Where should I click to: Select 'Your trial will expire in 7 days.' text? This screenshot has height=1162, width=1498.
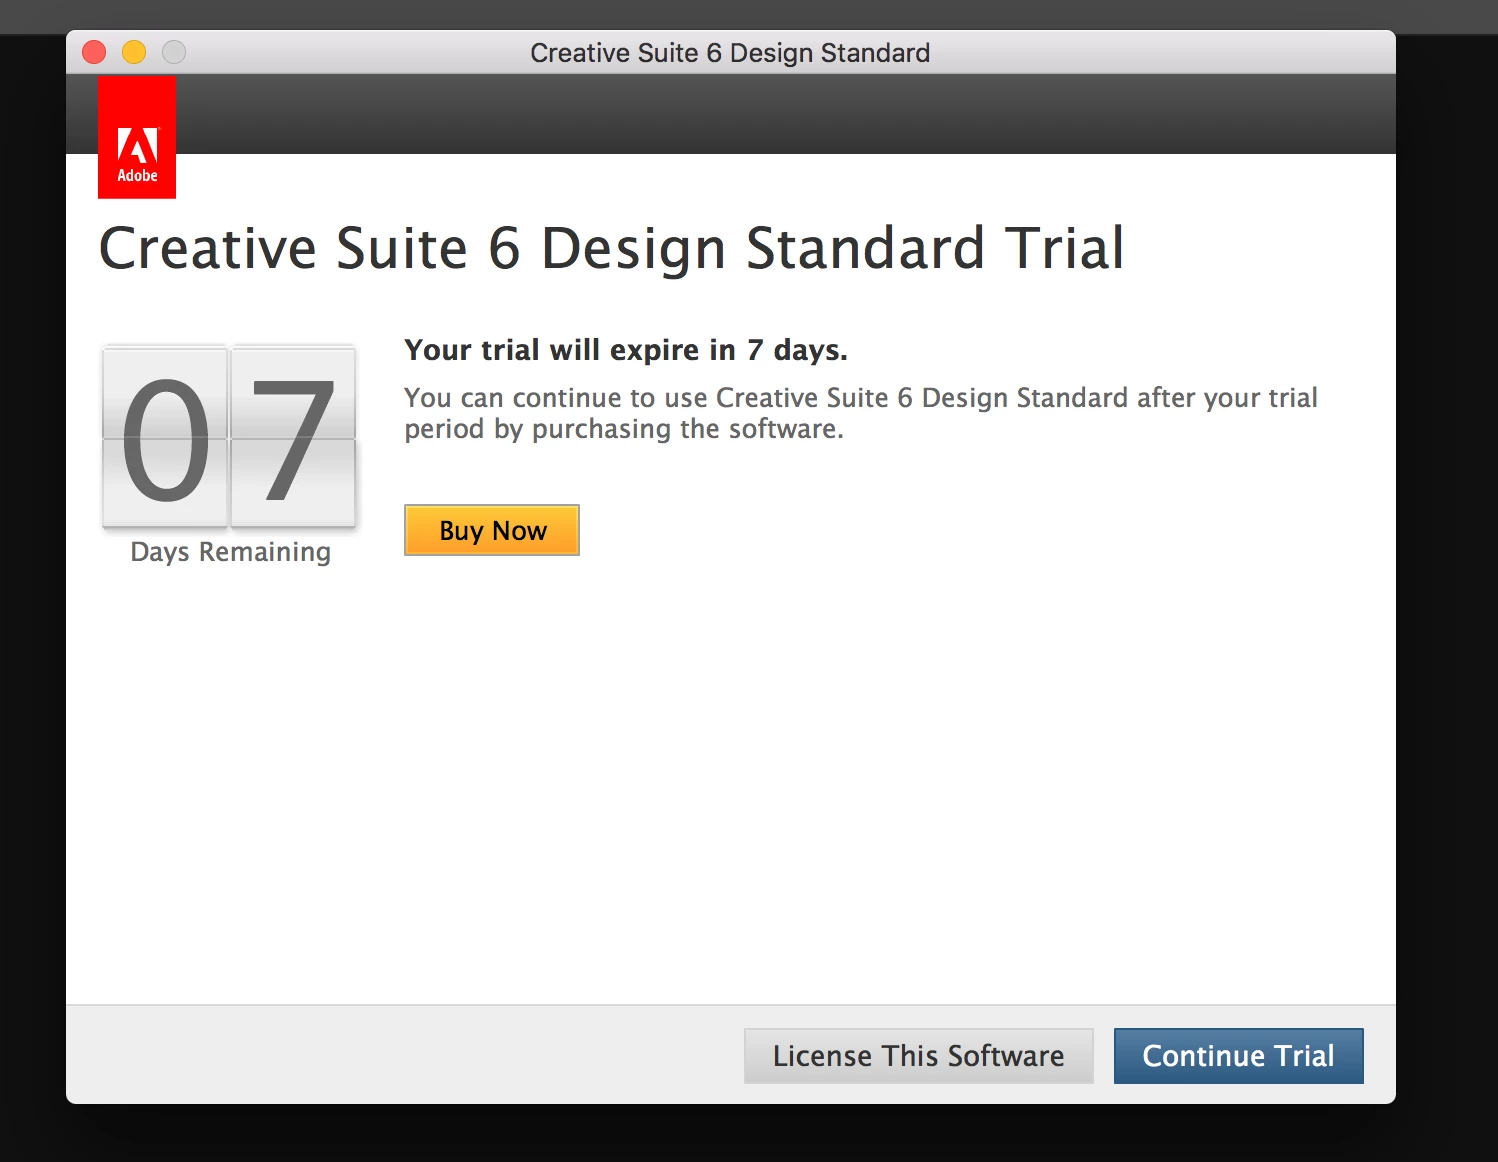[x=626, y=350]
